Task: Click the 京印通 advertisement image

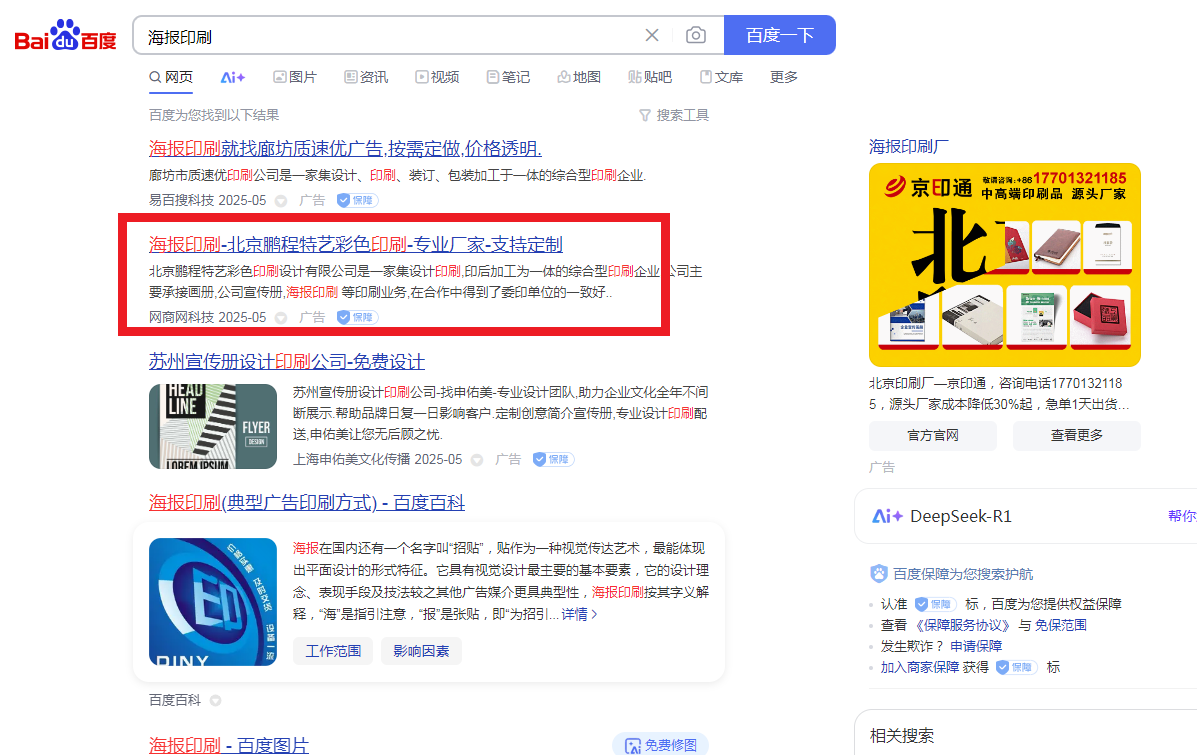Action: tap(1004, 265)
